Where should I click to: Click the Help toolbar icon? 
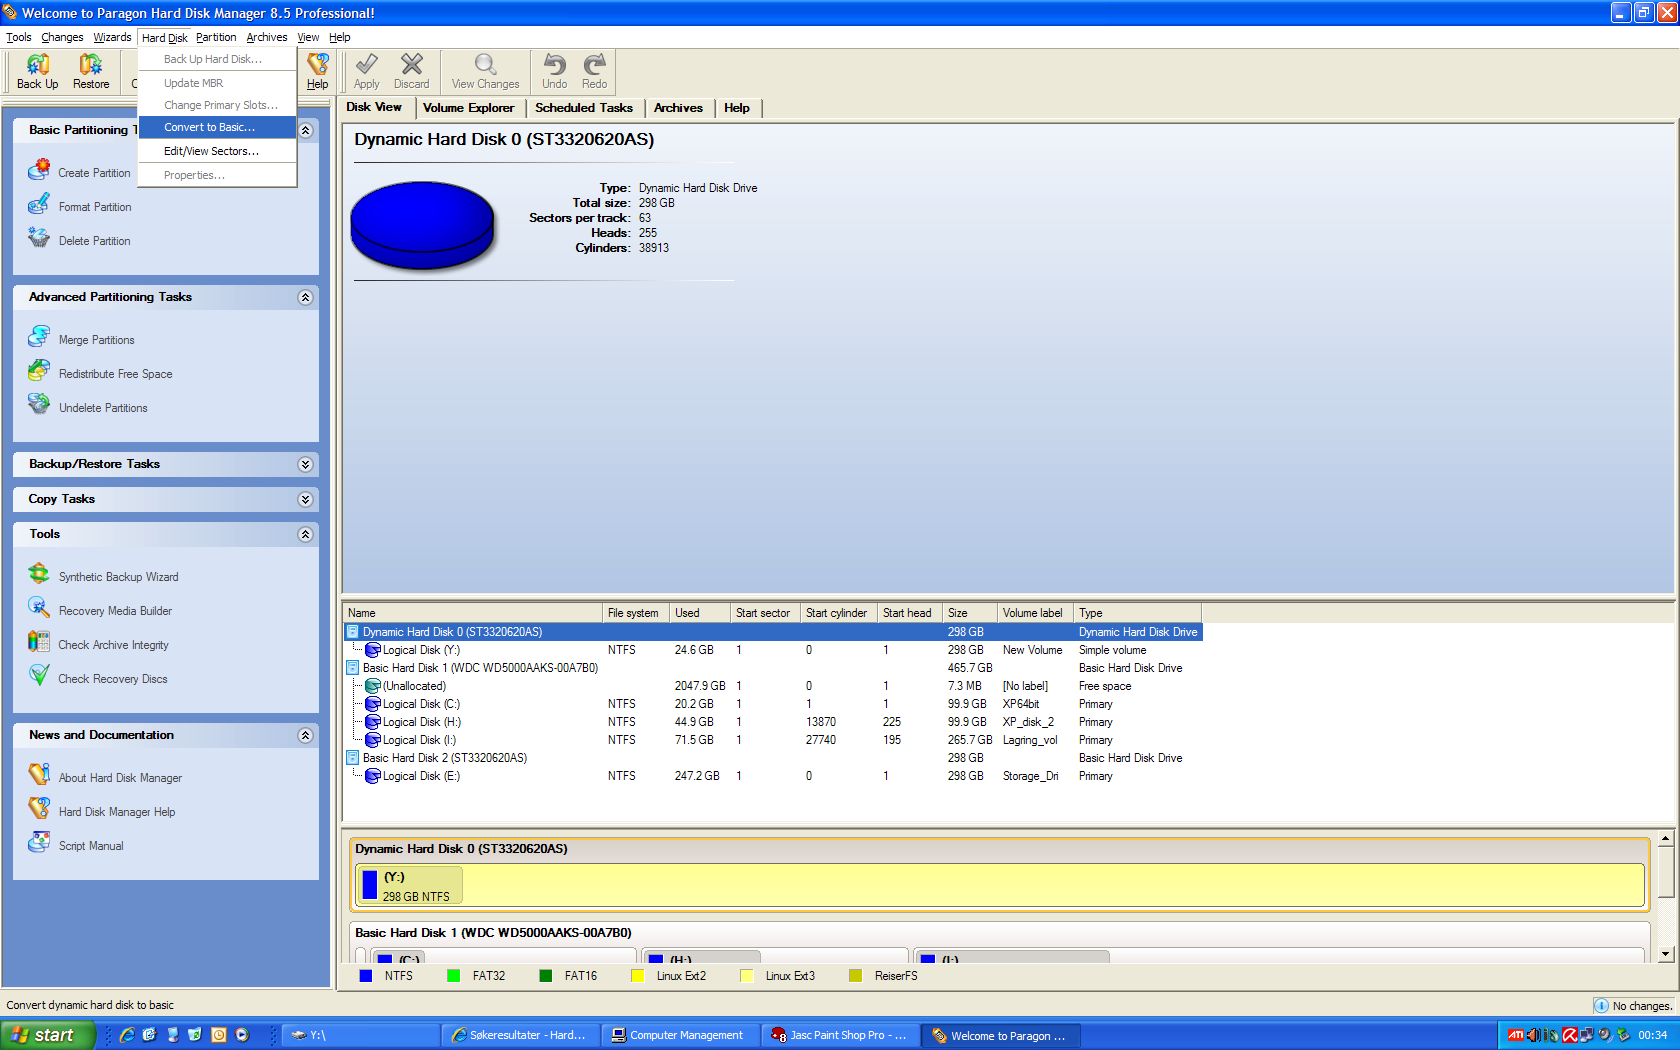click(318, 65)
